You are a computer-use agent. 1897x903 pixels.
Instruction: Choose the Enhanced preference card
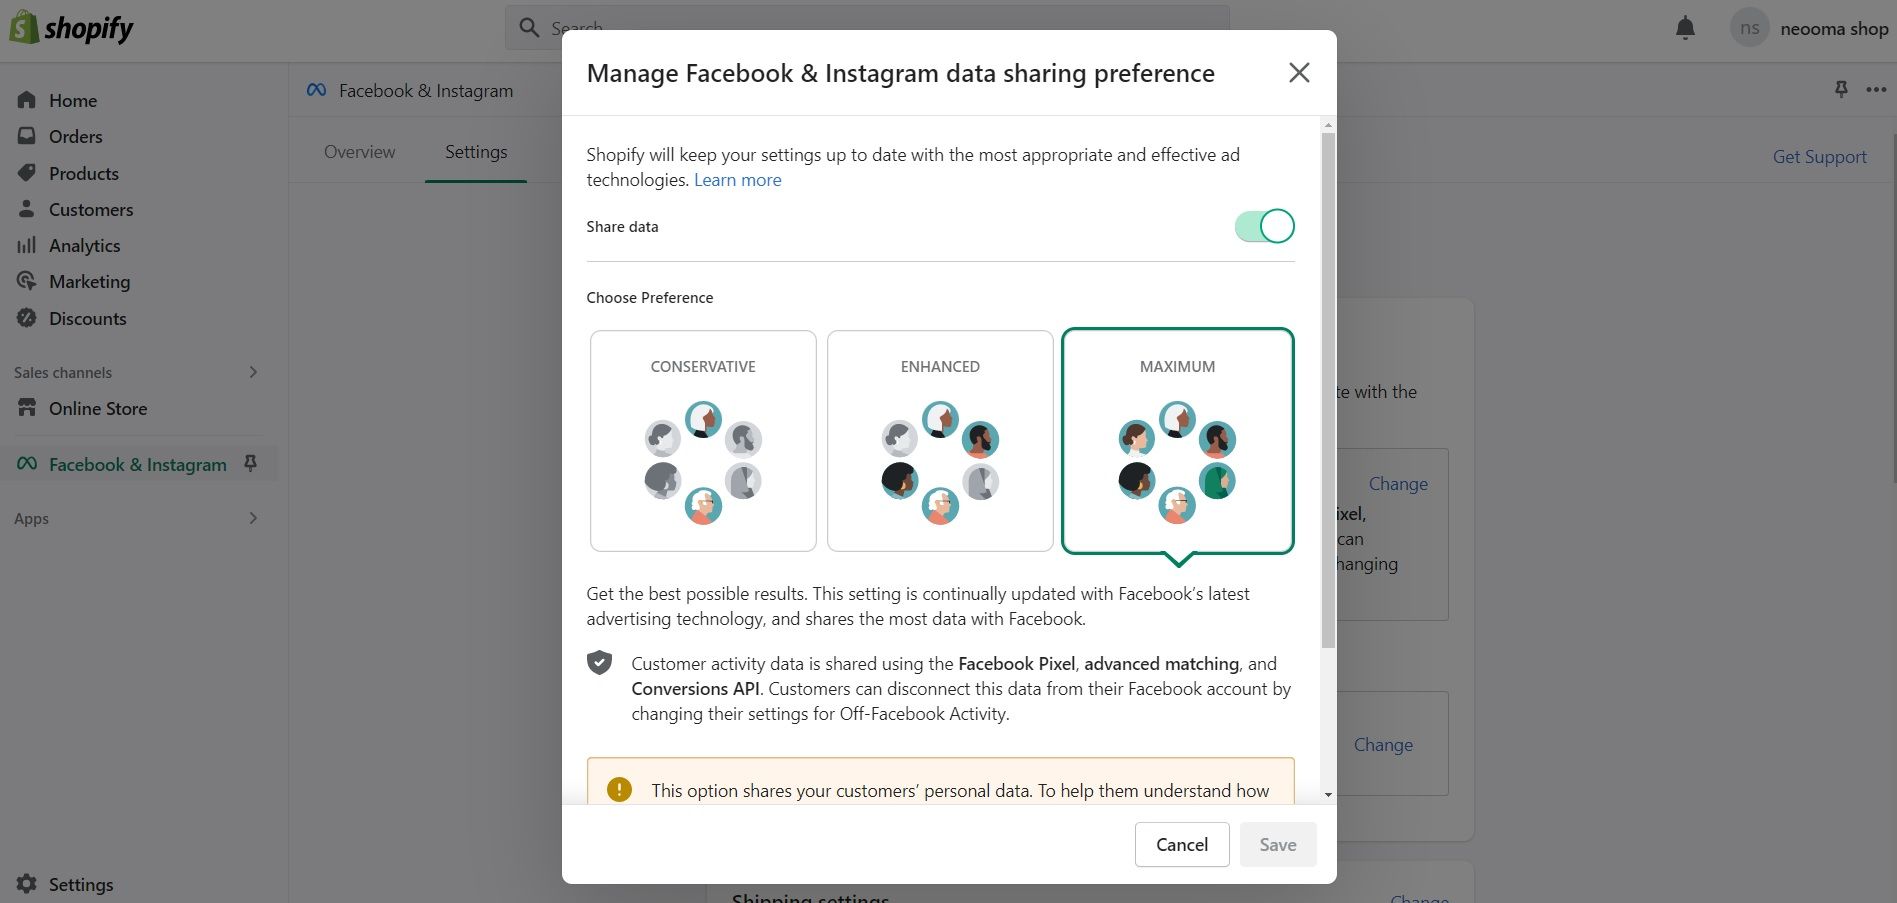940,441
